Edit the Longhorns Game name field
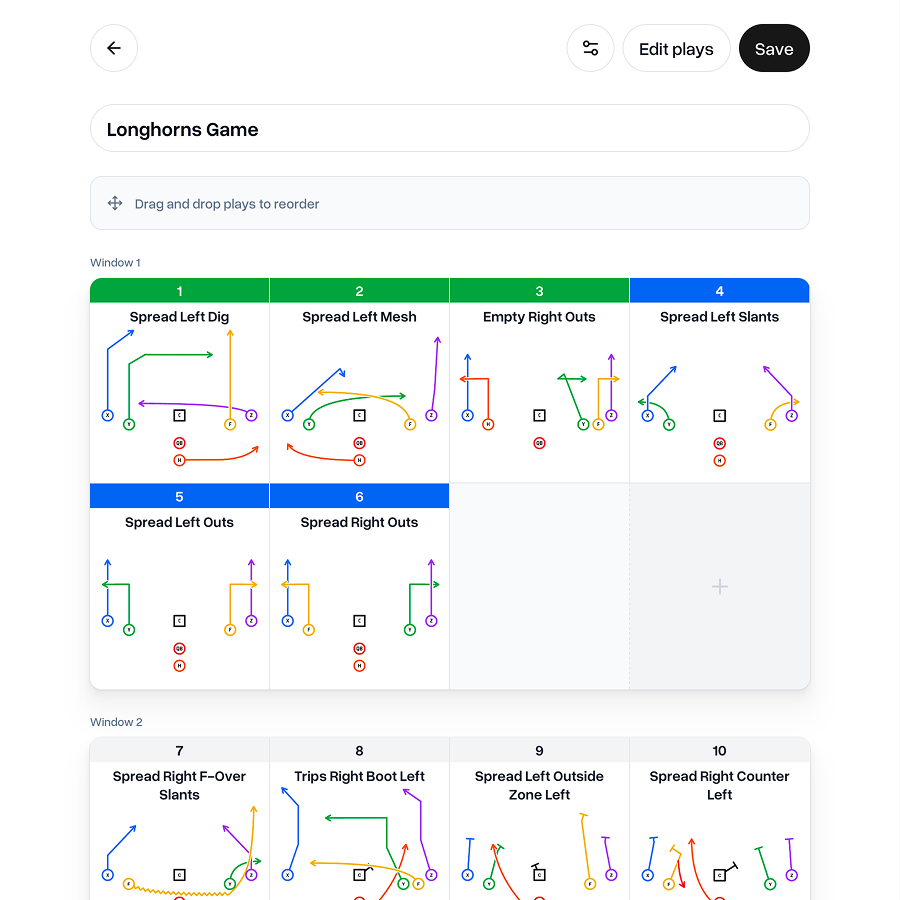This screenshot has width=900, height=900. 449,129
